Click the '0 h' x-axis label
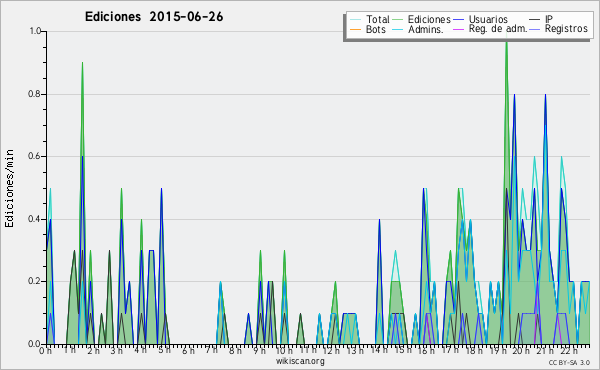 tap(45, 350)
